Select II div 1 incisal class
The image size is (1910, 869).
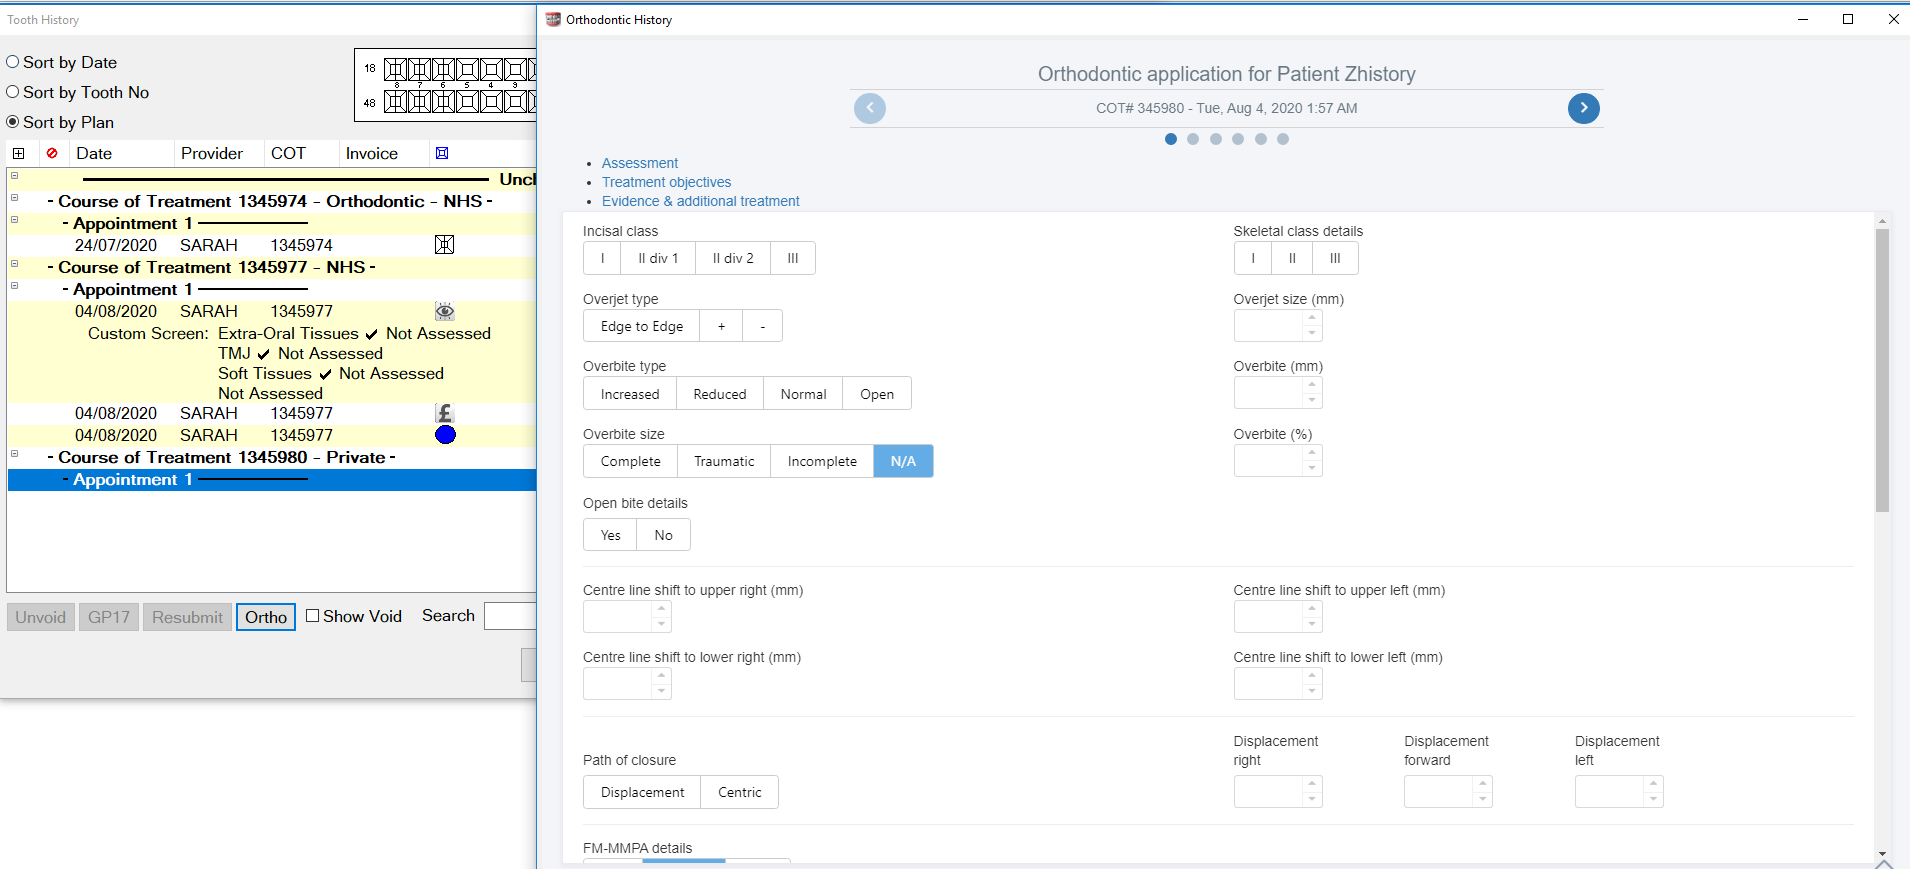point(657,258)
